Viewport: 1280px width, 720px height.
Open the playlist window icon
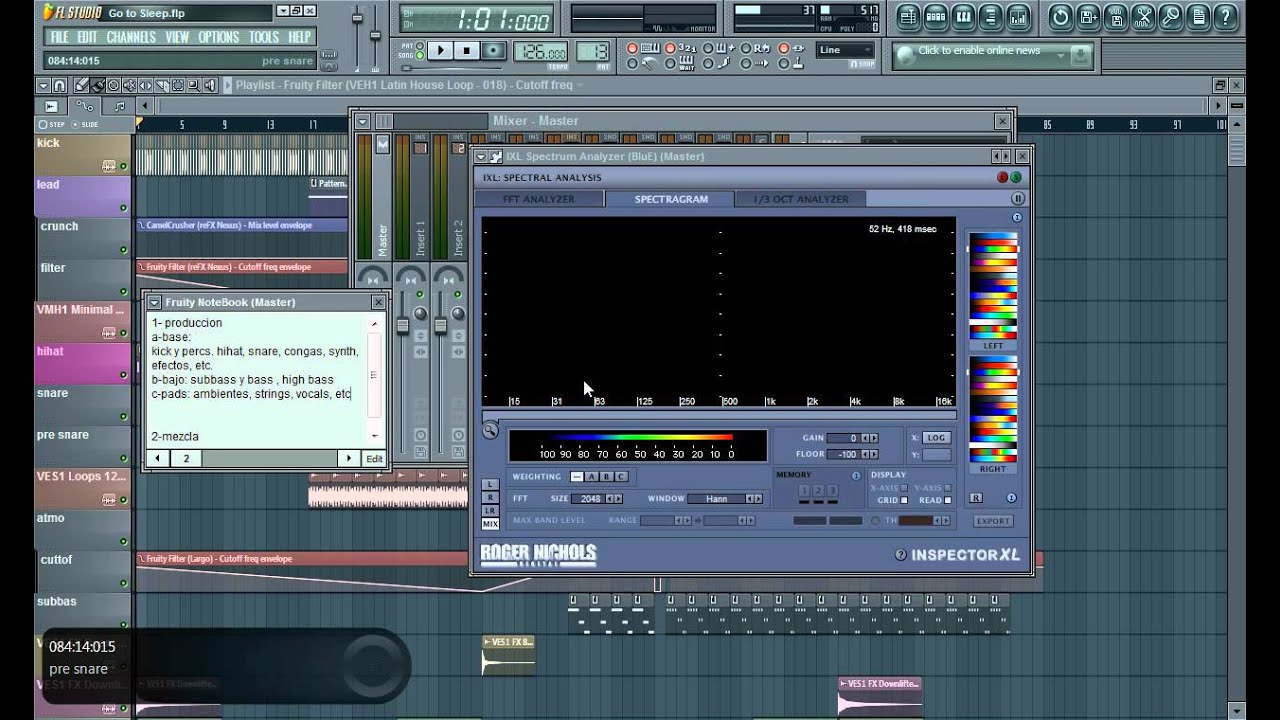[908, 17]
